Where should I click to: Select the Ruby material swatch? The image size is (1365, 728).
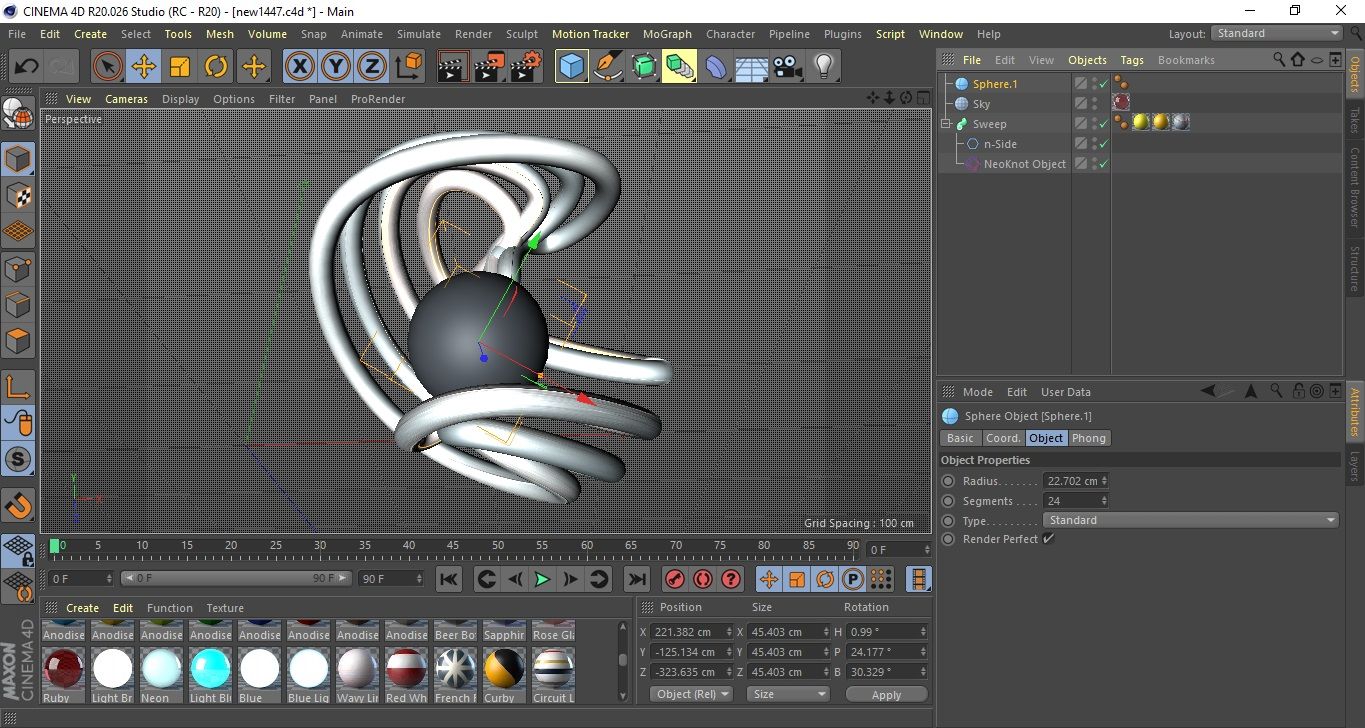point(63,667)
